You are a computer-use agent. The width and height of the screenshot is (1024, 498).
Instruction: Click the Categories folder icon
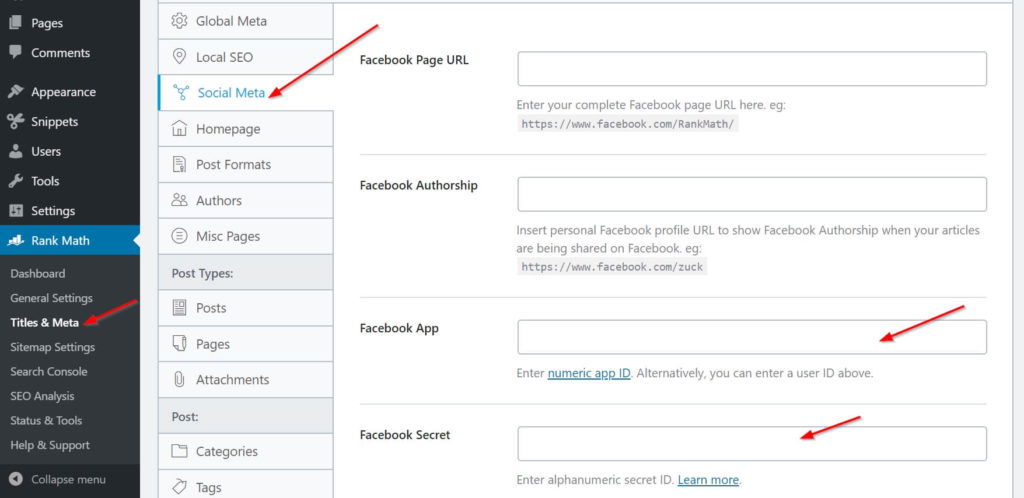coord(179,452)
